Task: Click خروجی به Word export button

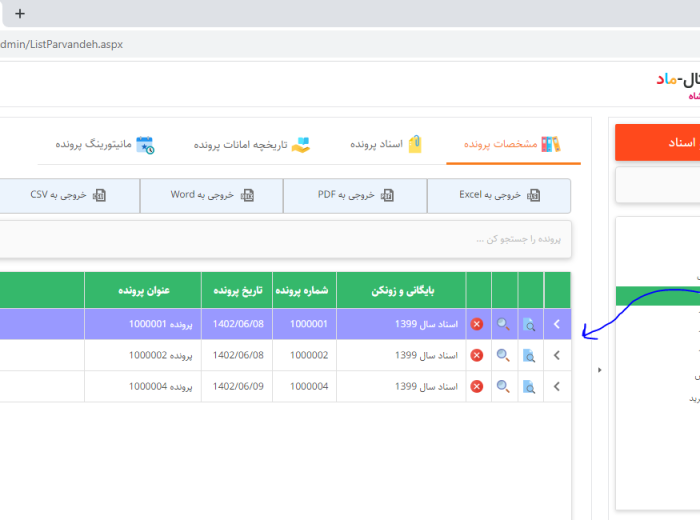Action: (x=211, y=196)
